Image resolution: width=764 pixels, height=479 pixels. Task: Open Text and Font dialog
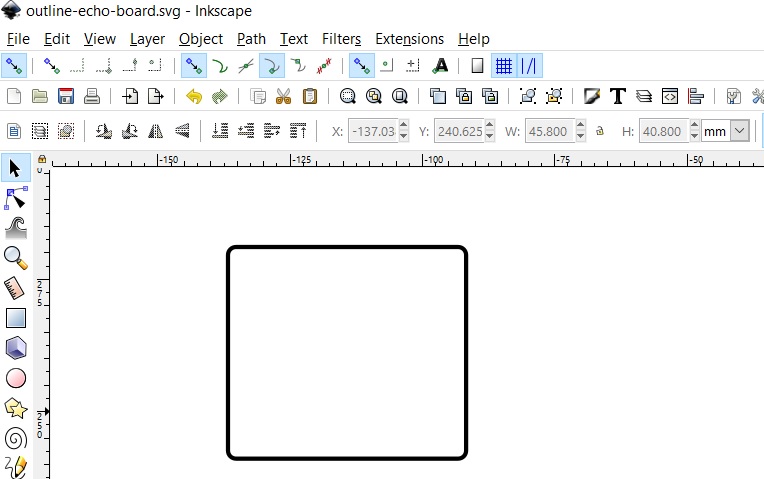tap(618, 96)
